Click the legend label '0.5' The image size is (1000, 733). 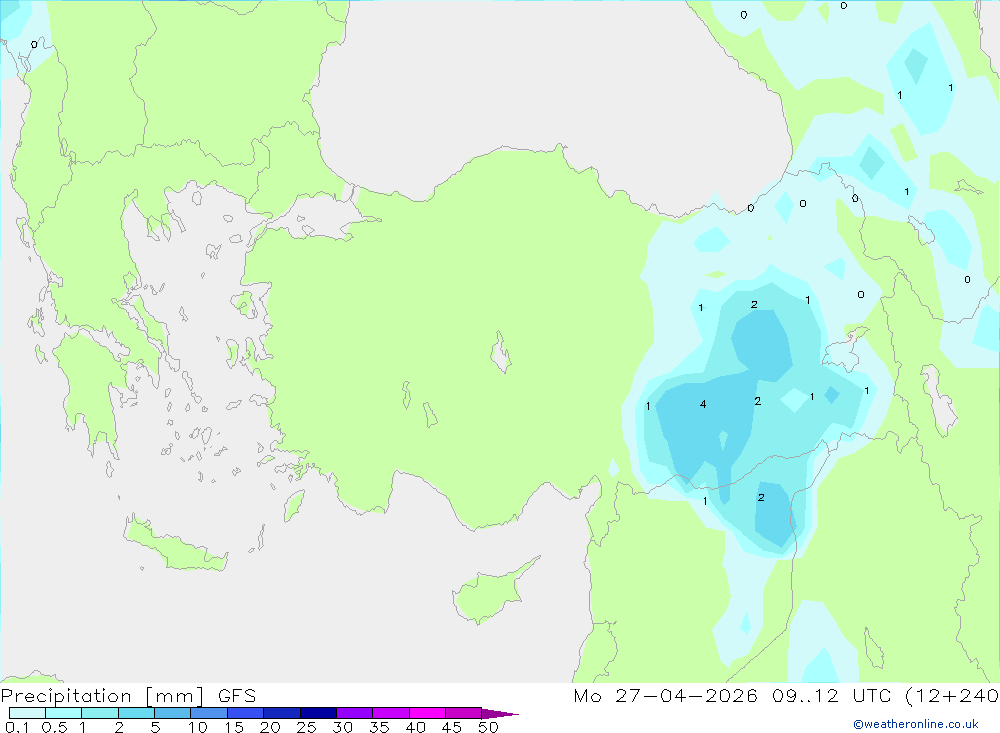54,727
